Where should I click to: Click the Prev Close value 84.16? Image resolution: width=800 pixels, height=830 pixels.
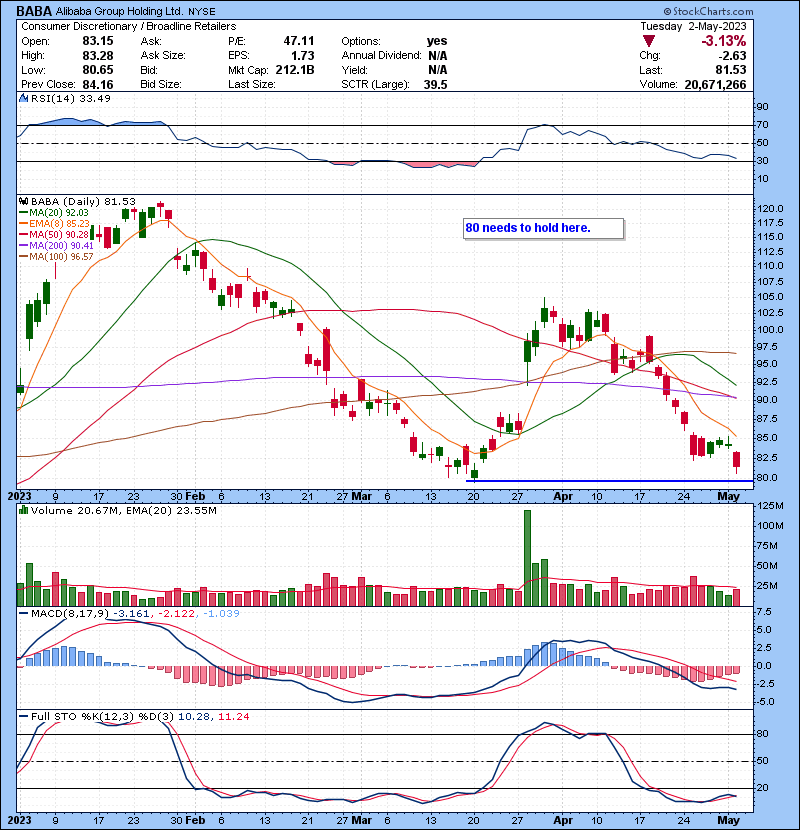[97, 84]
